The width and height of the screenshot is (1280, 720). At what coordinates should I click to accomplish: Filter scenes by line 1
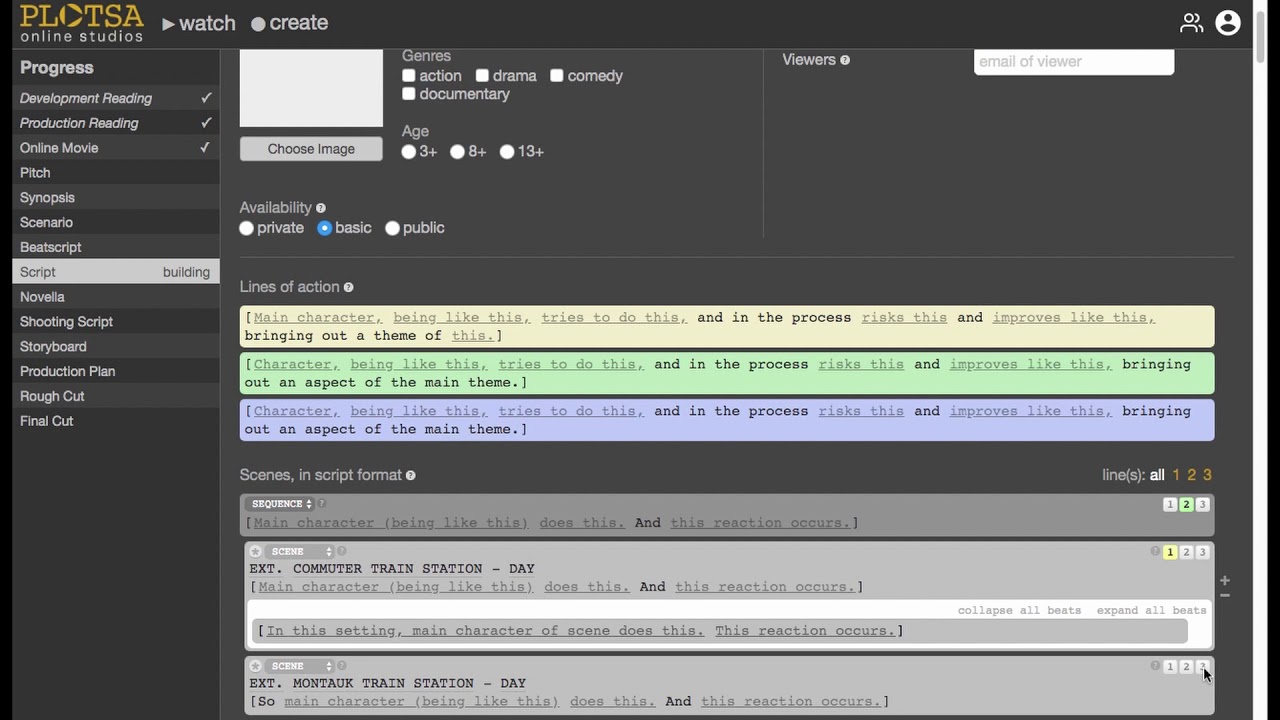[x=1176, y=476]
